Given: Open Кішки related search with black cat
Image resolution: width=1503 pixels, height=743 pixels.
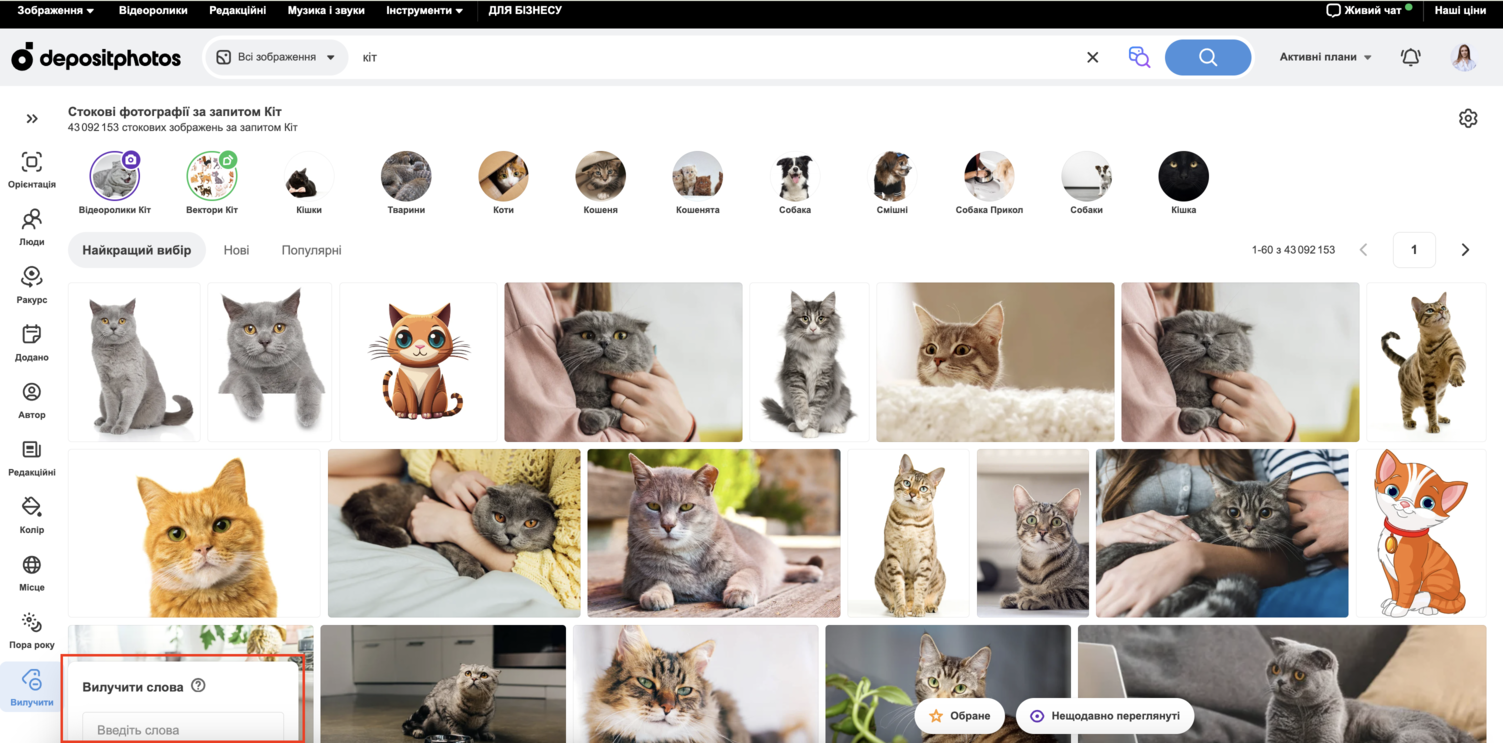Looking at the screenshot, I should pos(309,183).
